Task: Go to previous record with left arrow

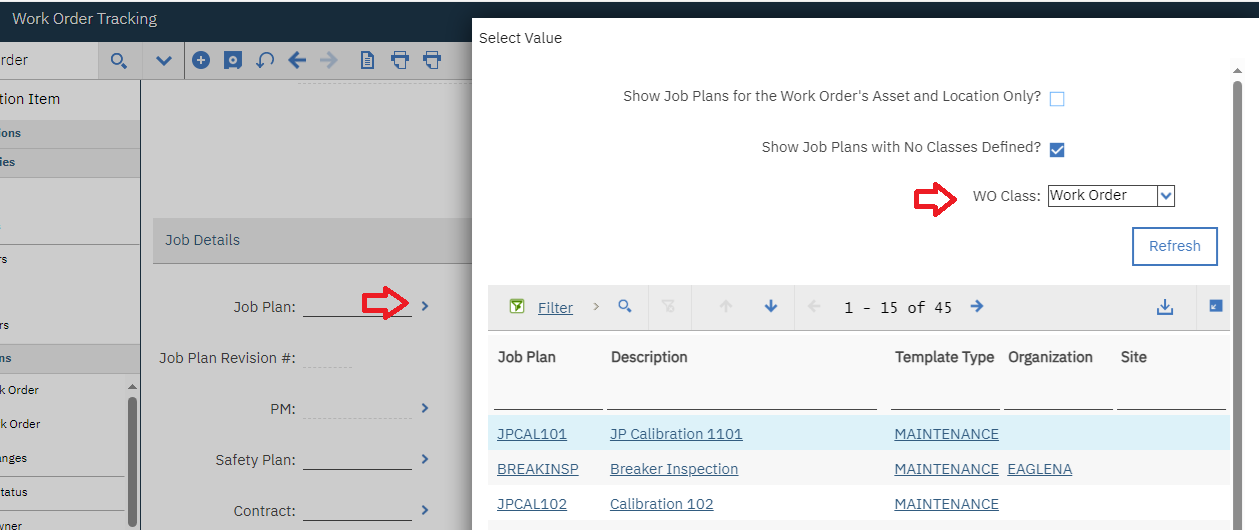Action: (297, 60)
